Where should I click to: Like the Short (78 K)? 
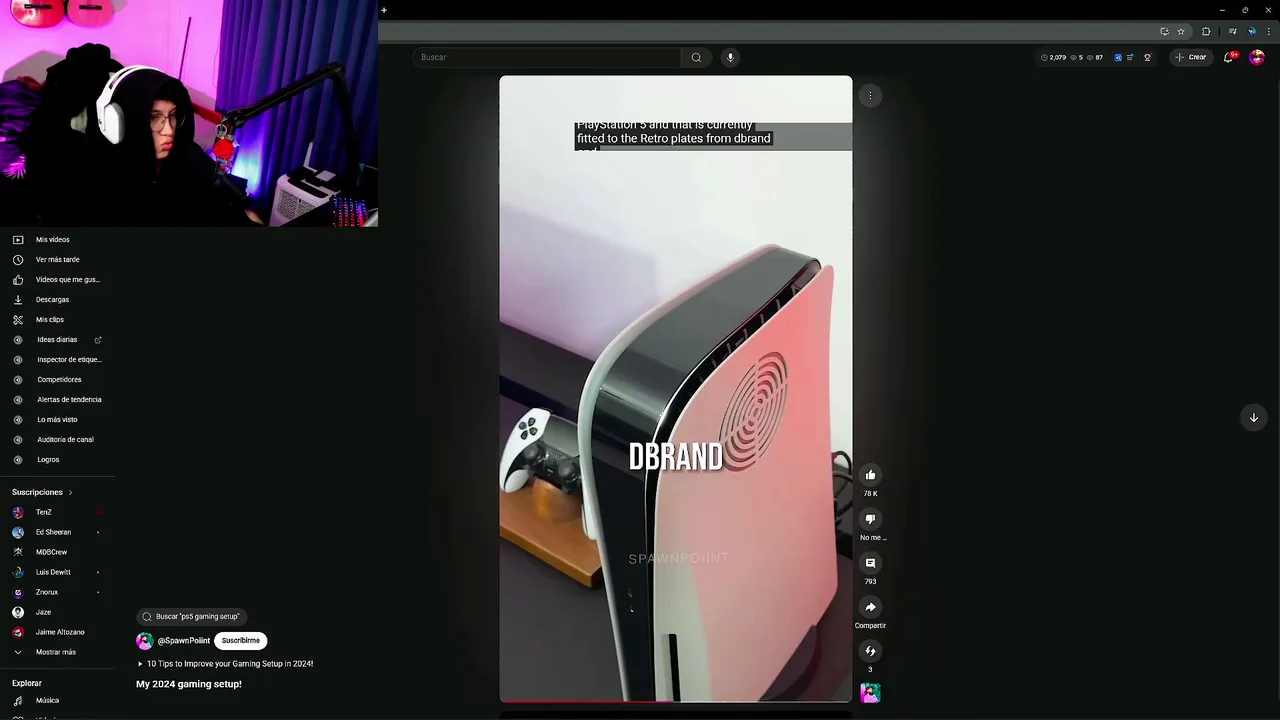[x=870, y=475]
